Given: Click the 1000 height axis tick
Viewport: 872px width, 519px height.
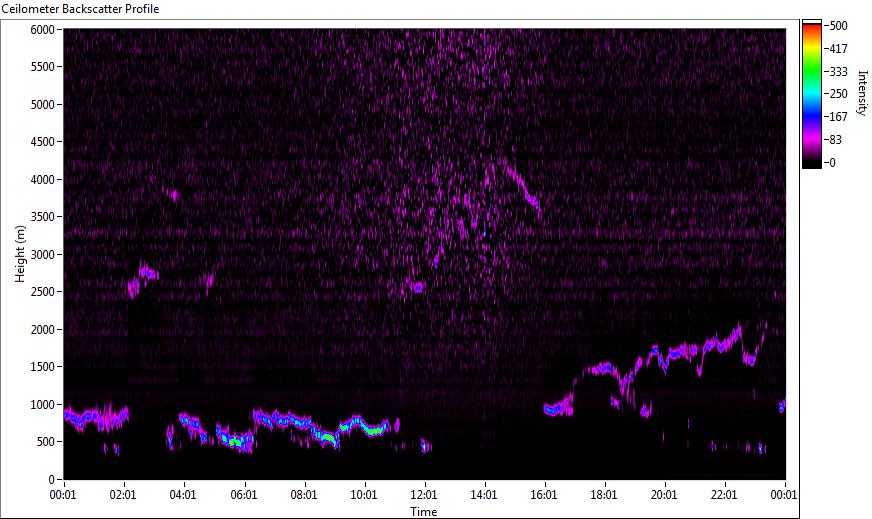Looking at the screenshot, I should click(x=42, y=405).
